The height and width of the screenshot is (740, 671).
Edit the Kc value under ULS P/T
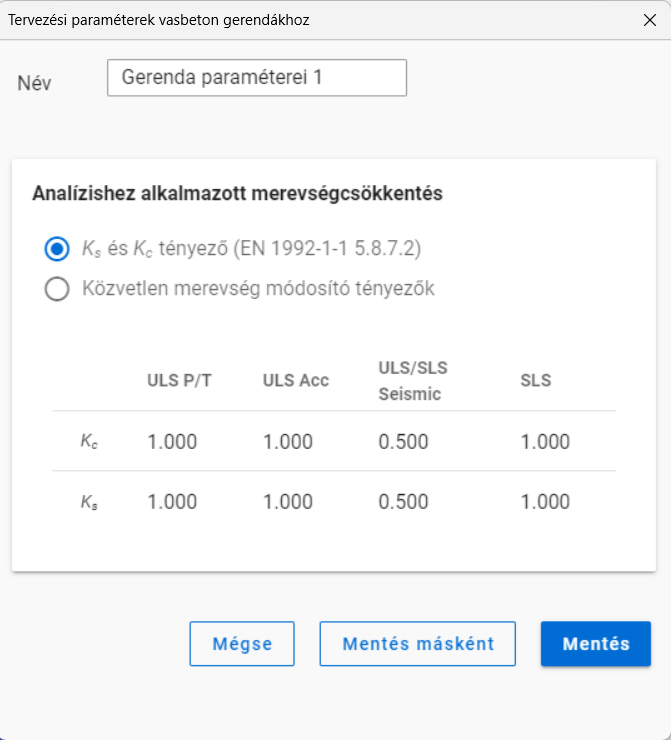point(172,442)
